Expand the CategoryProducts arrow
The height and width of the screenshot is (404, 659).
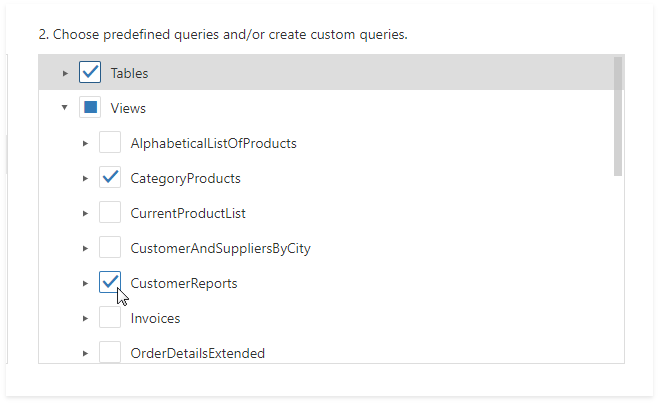[x=85, y=178]
